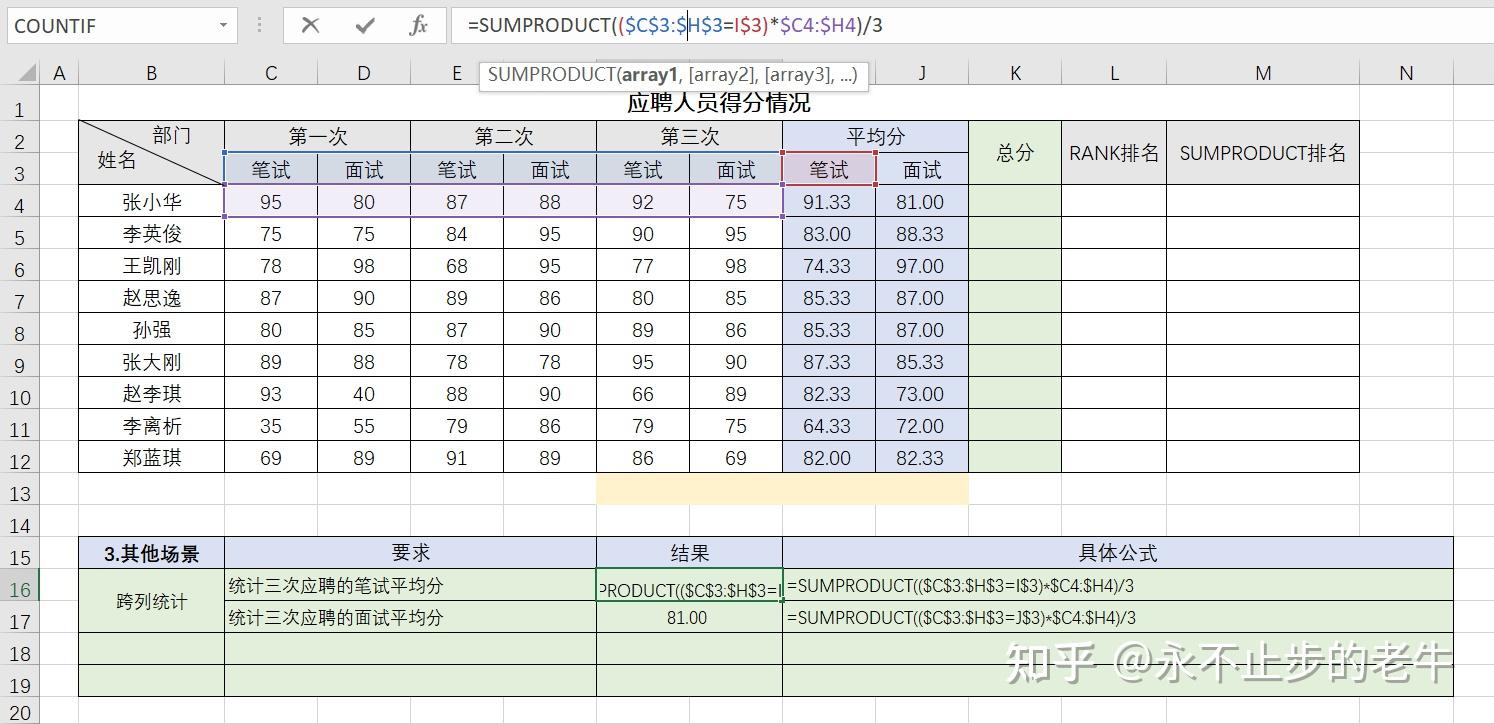Click the 部门/姓名 diagonal header cell
The height and width of the screenshot is (724, 1494).
pos(152,153)
